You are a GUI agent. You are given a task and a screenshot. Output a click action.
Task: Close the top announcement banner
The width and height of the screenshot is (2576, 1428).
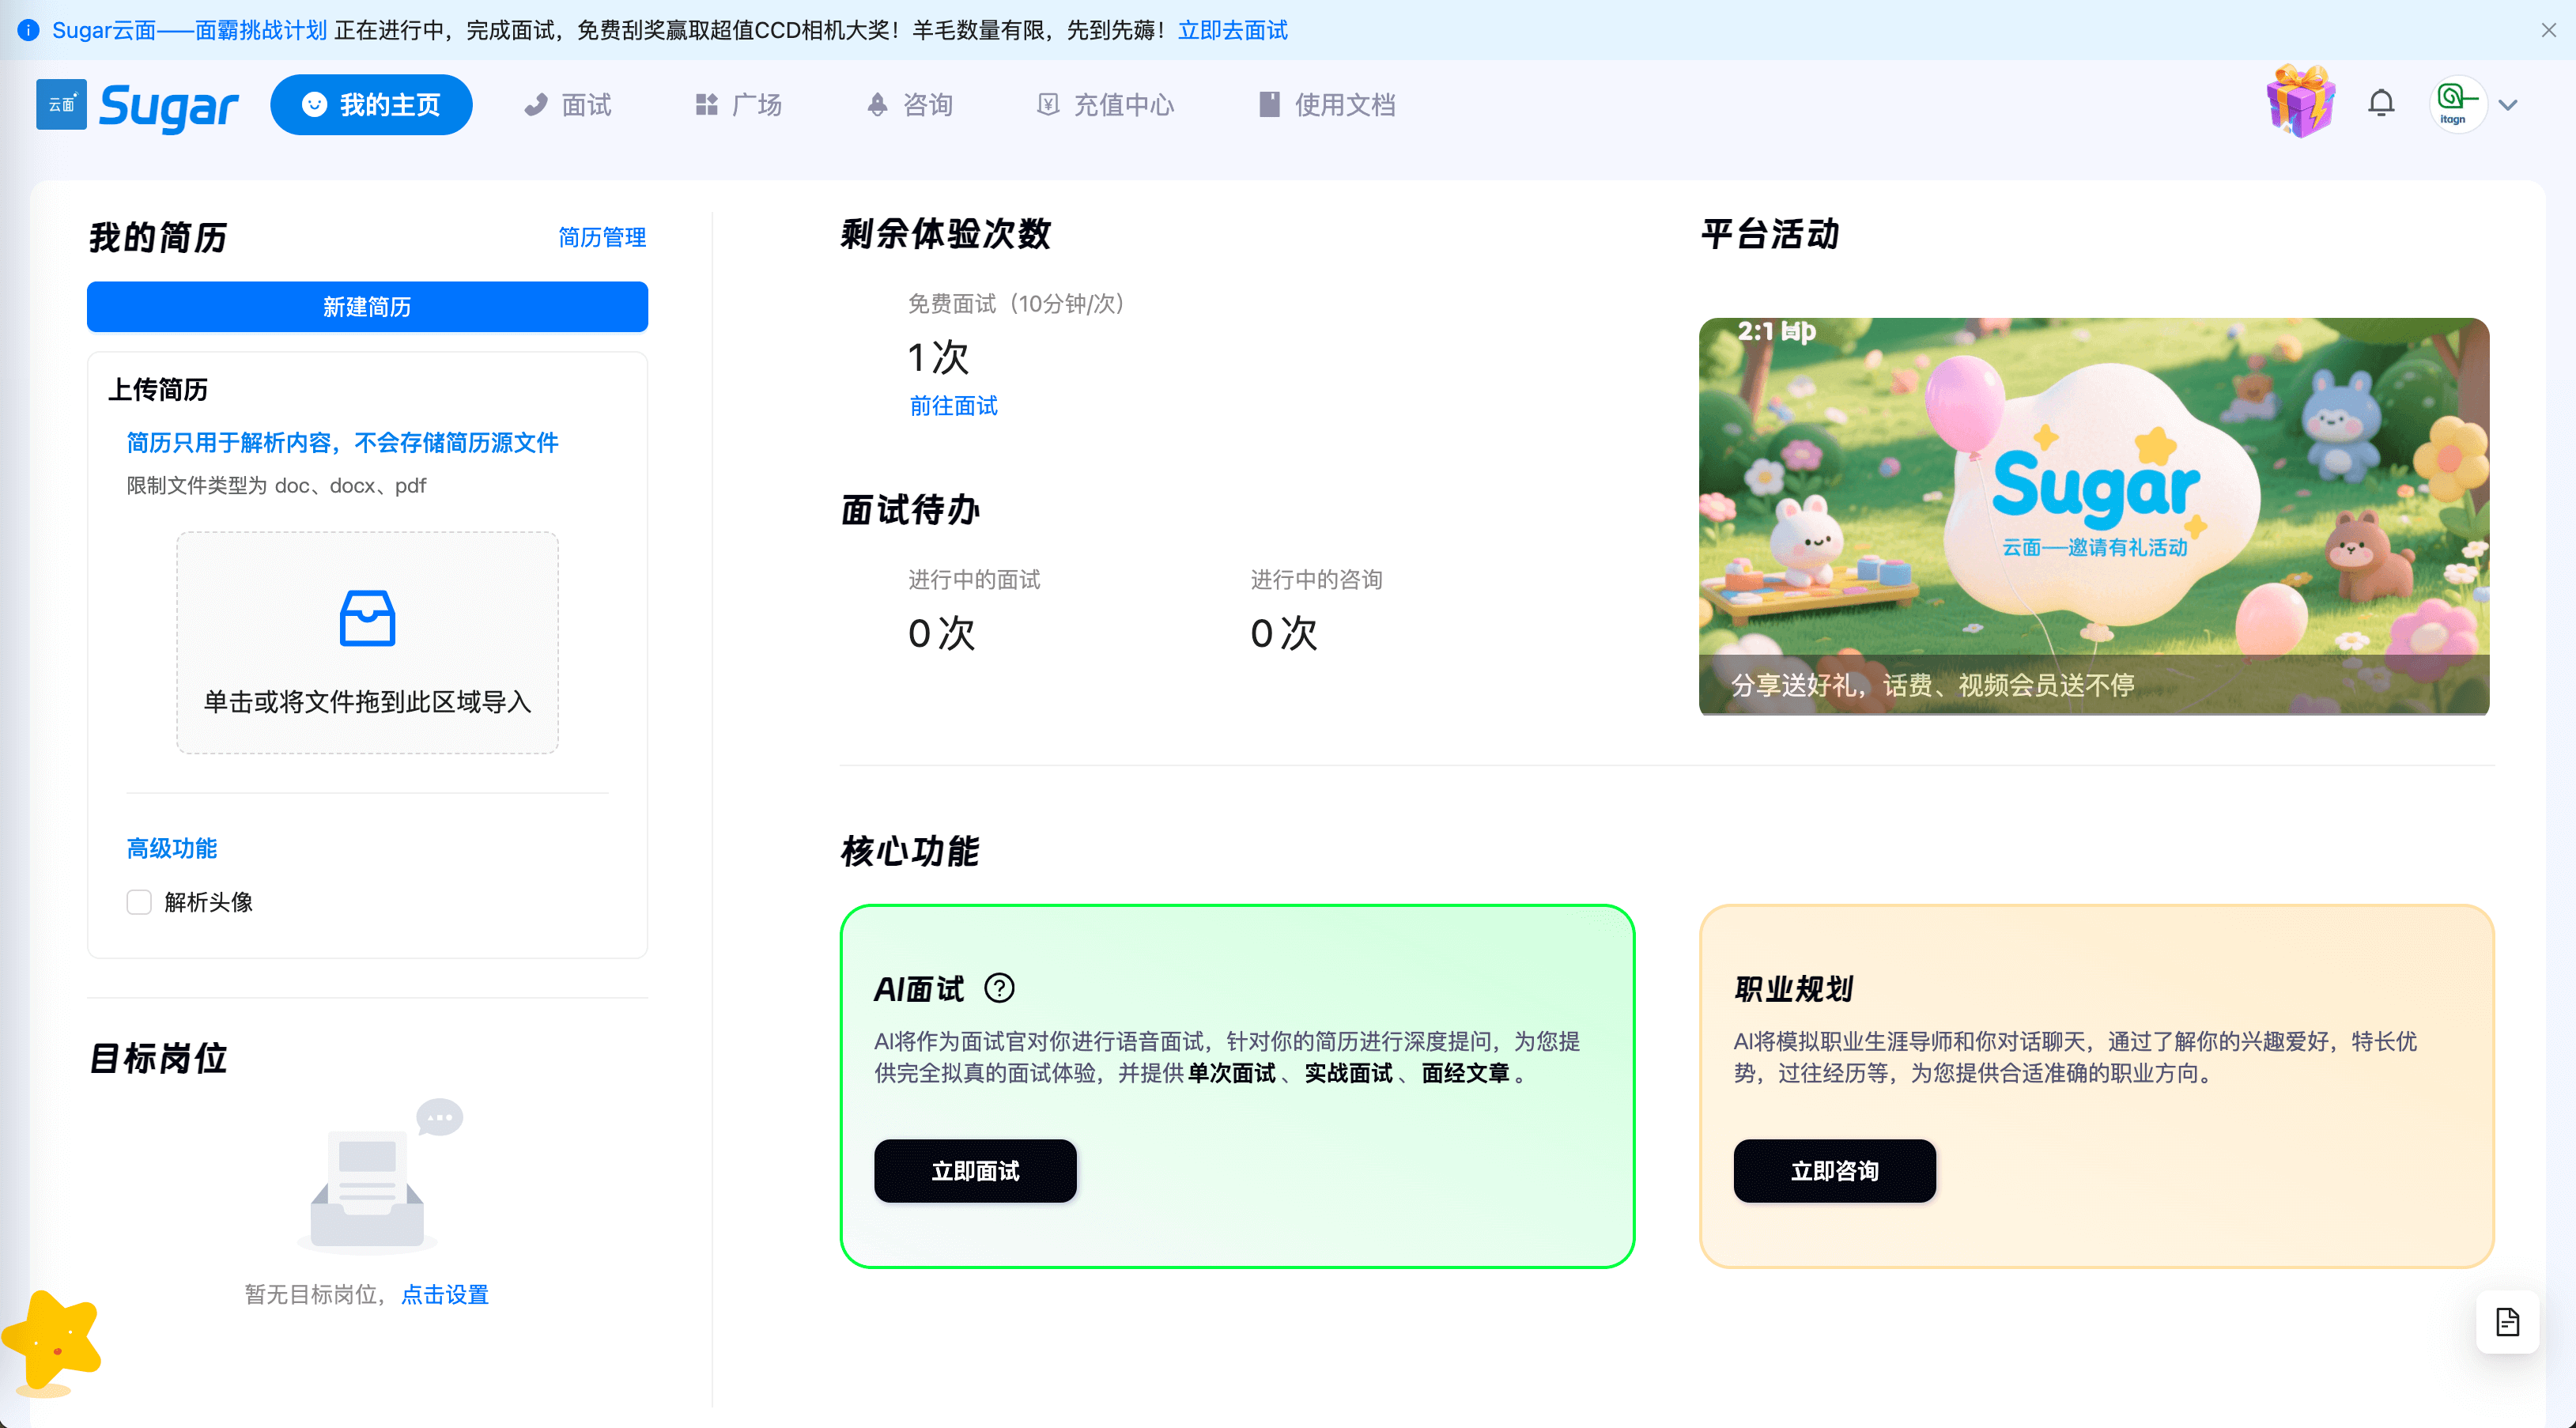point(2549,30)
